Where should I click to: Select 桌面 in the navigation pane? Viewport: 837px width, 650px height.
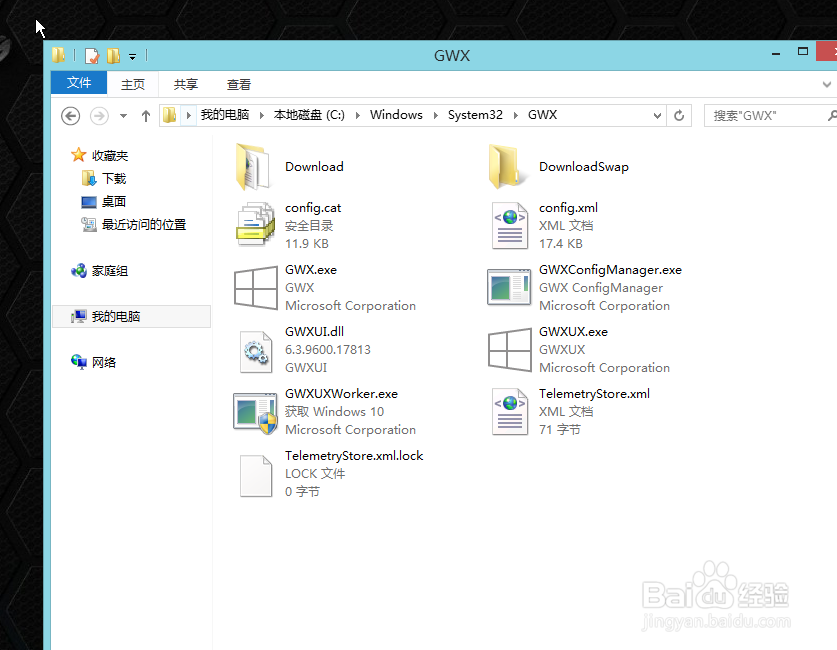pos(112,201)
